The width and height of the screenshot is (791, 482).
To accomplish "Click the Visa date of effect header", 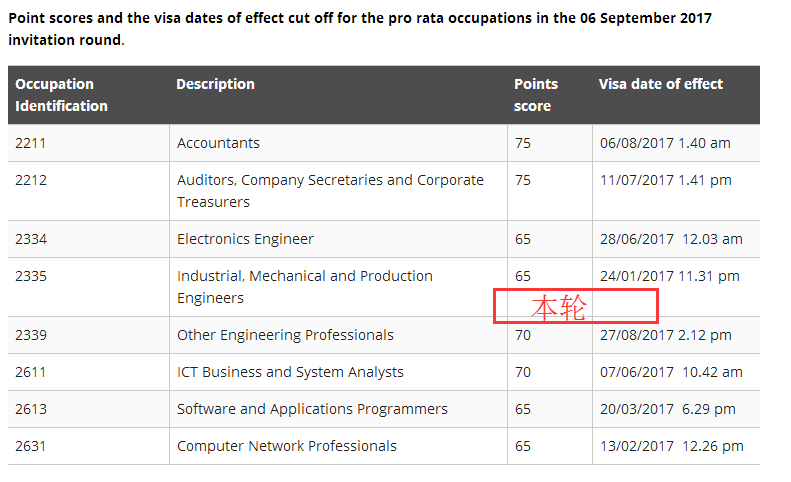I will [x=660, y=84].
